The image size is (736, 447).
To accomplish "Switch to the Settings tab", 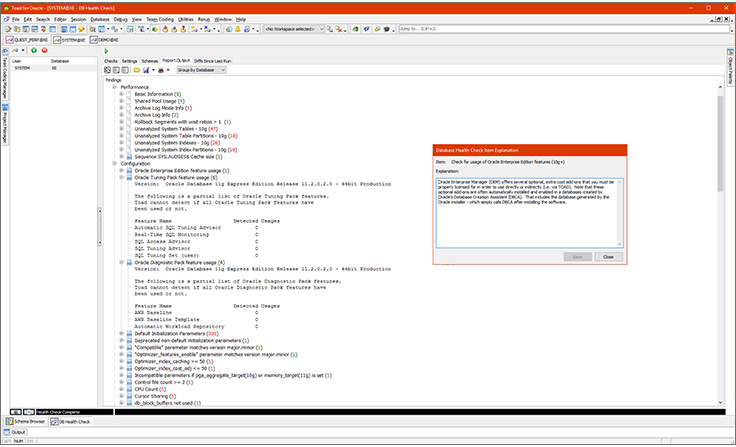I will click(x=130, y=61).
